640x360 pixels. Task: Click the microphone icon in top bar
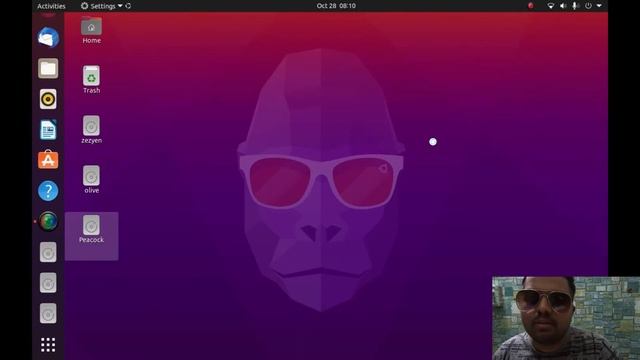pos(575,6)
